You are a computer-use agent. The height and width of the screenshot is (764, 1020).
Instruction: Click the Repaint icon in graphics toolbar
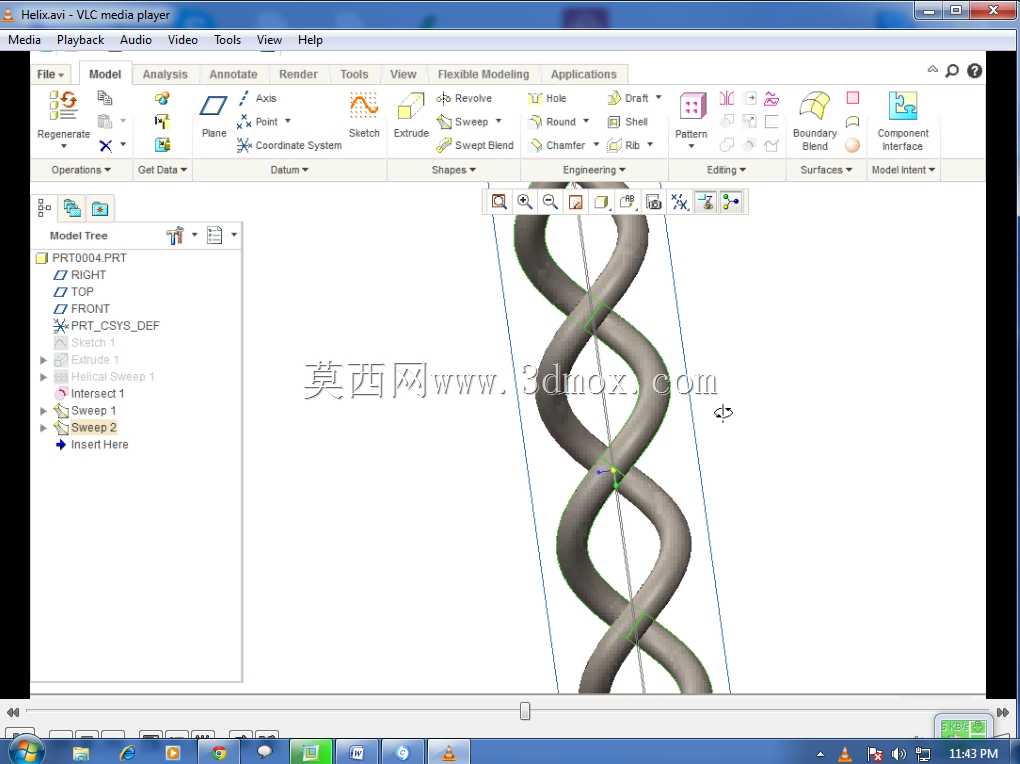[576, 202]
